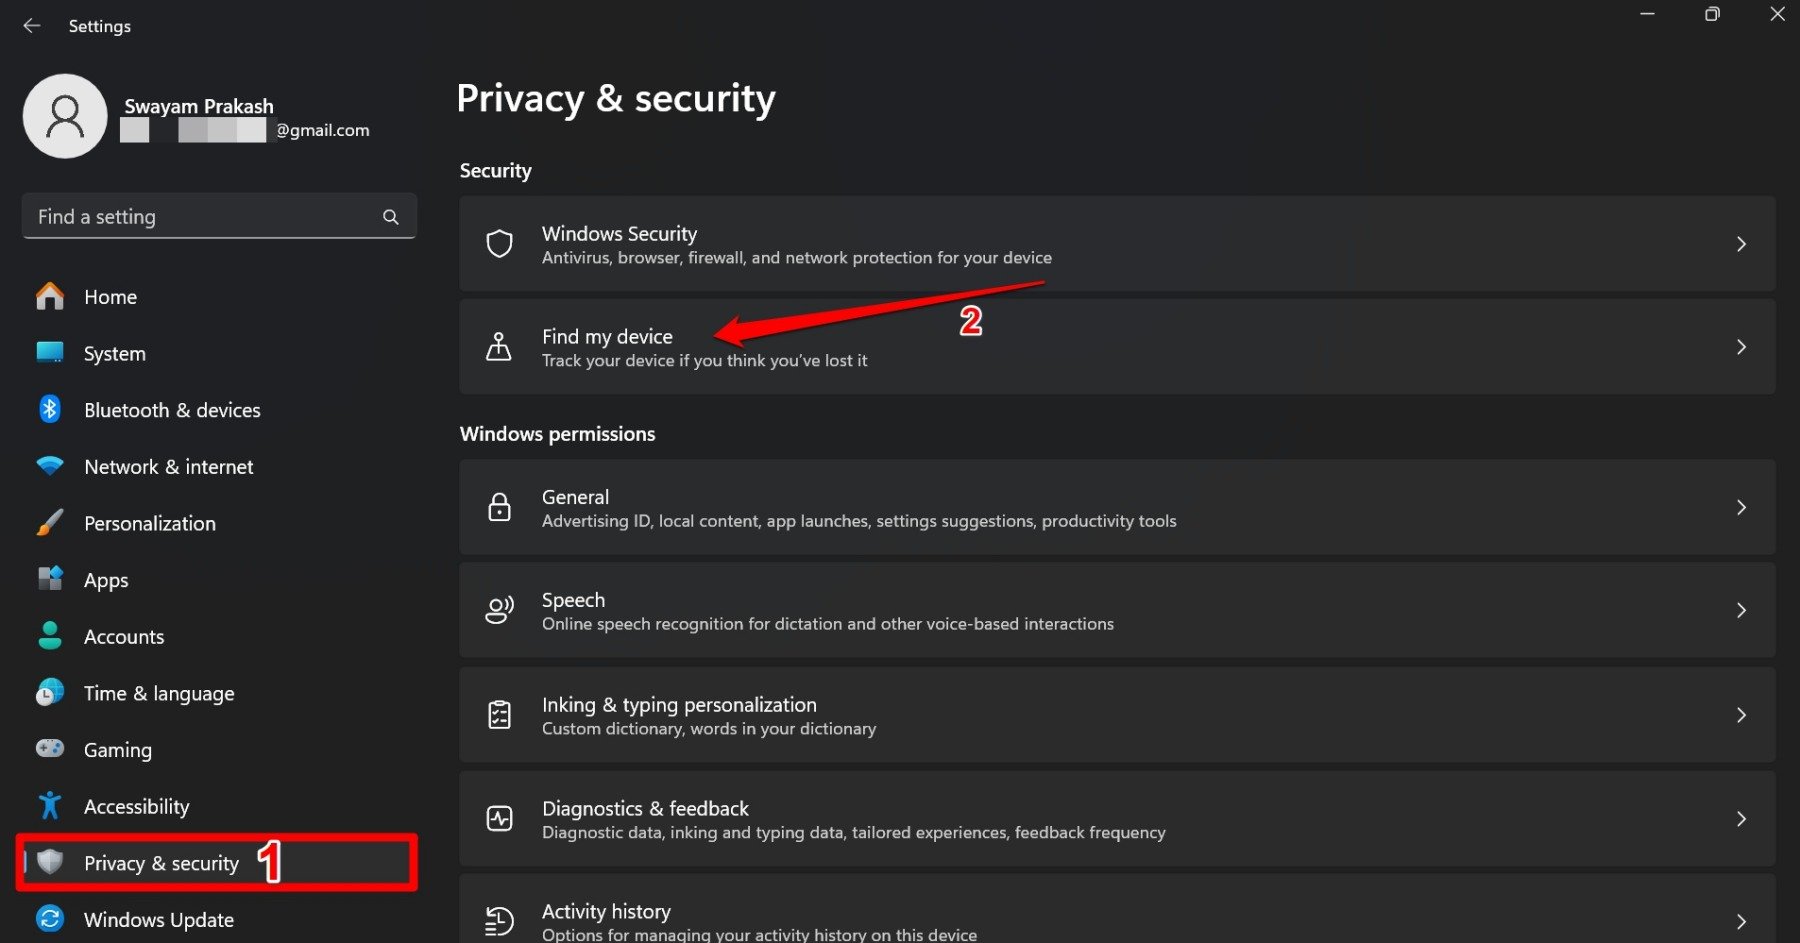The image size is (1800, 943).
Task: Select the Inking & typing personalization icon
Action: click(x=499, y=714)
